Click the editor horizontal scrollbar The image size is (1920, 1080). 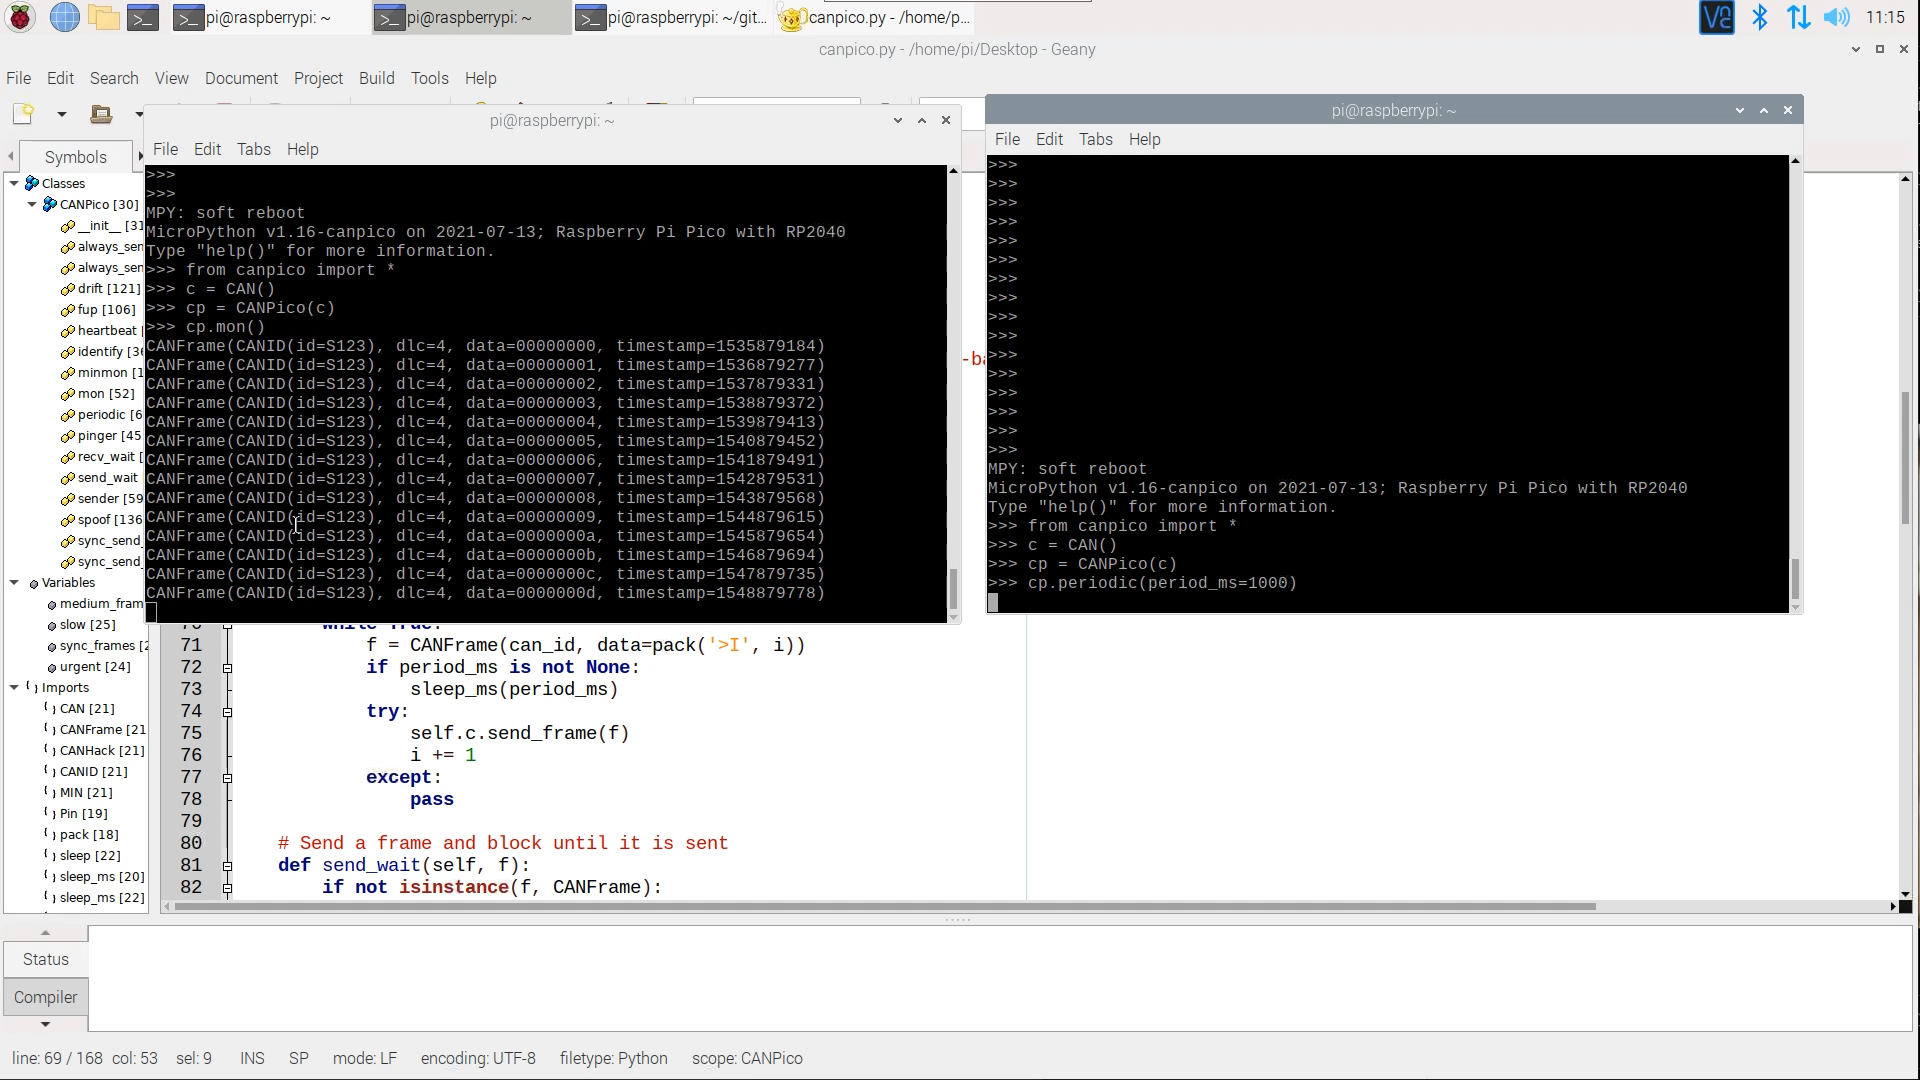pos(885,907)
